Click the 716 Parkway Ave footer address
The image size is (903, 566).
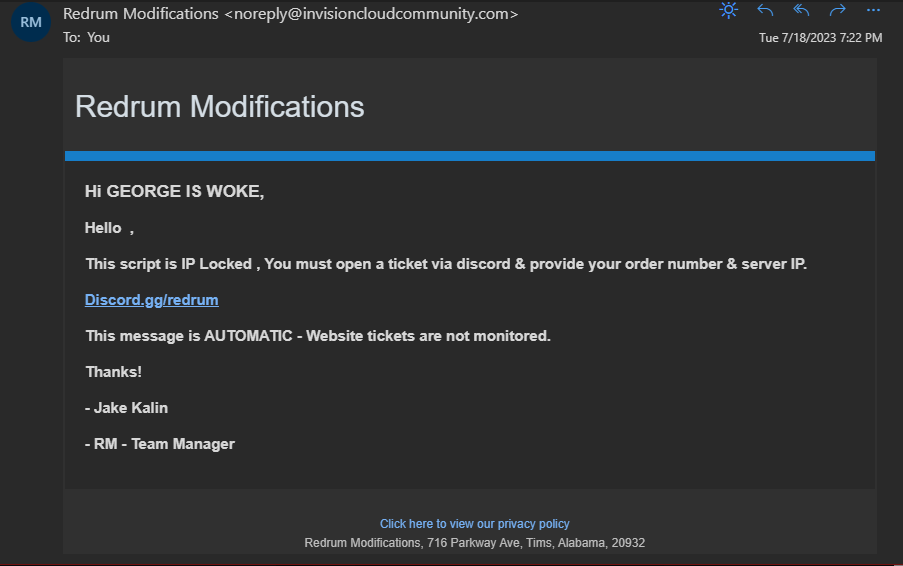(474, 543)
